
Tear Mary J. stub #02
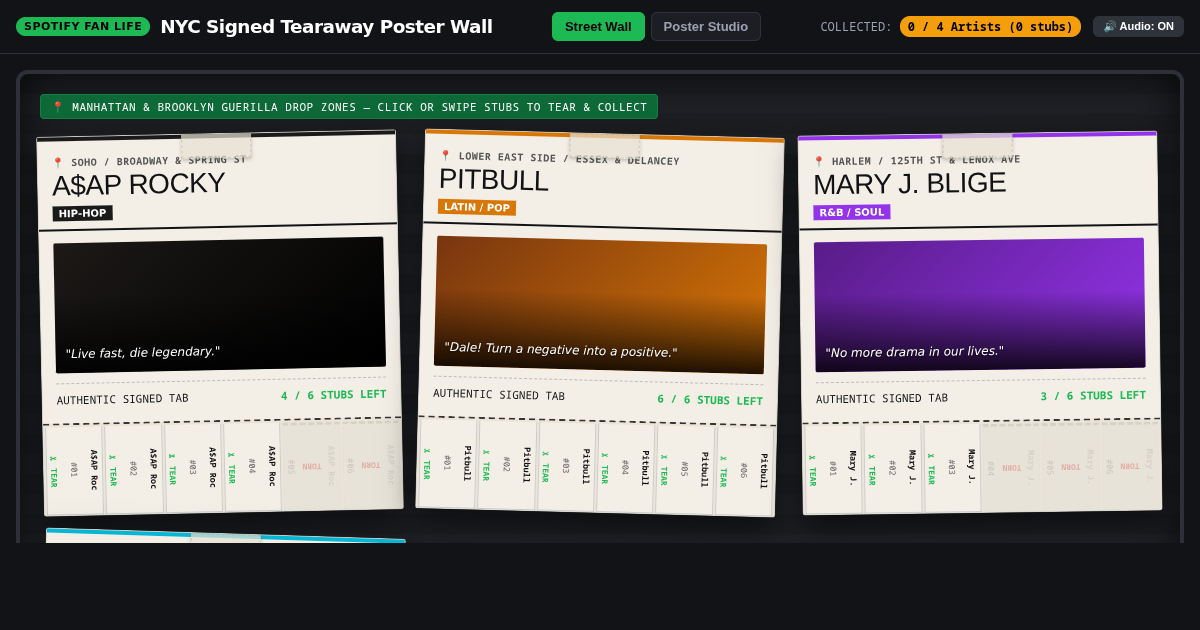[x=892, y=468]
